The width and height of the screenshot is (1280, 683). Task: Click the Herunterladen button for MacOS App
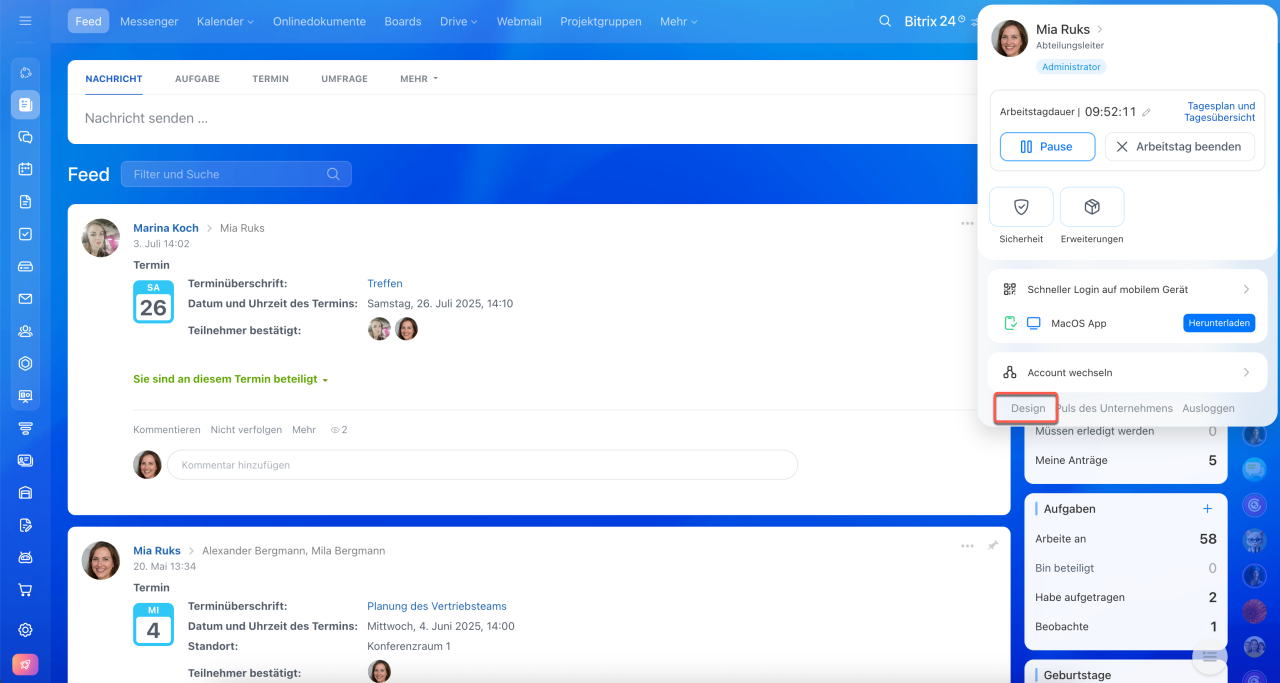tap(1218, 324)
